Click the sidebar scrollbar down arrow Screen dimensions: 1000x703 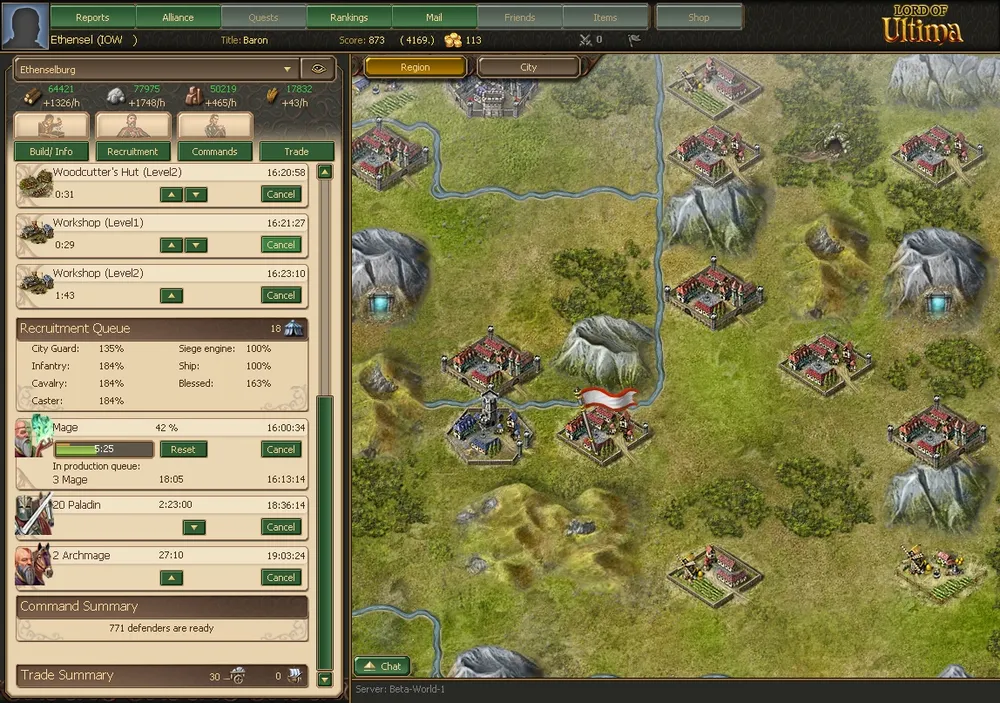[x=325, y=679]
